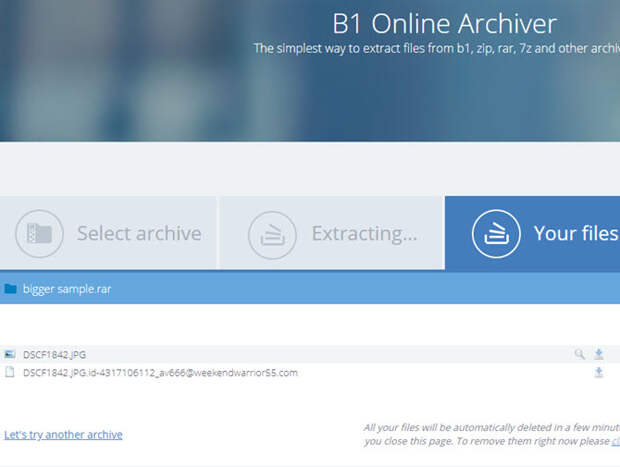Click the Let's try another archive link
This screenshot has width=620, height=467.
coord(63,435)
